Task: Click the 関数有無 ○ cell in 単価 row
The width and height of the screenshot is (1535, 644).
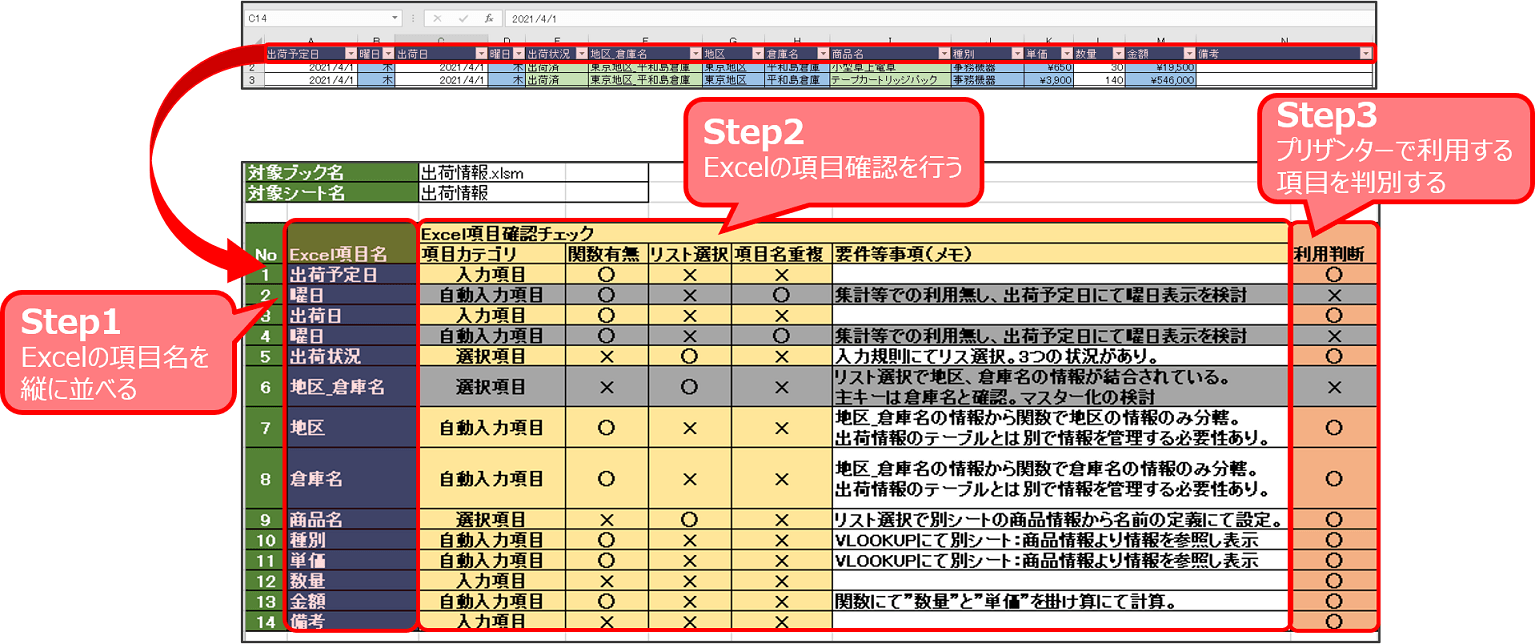Action: click(x=606, y=561)
